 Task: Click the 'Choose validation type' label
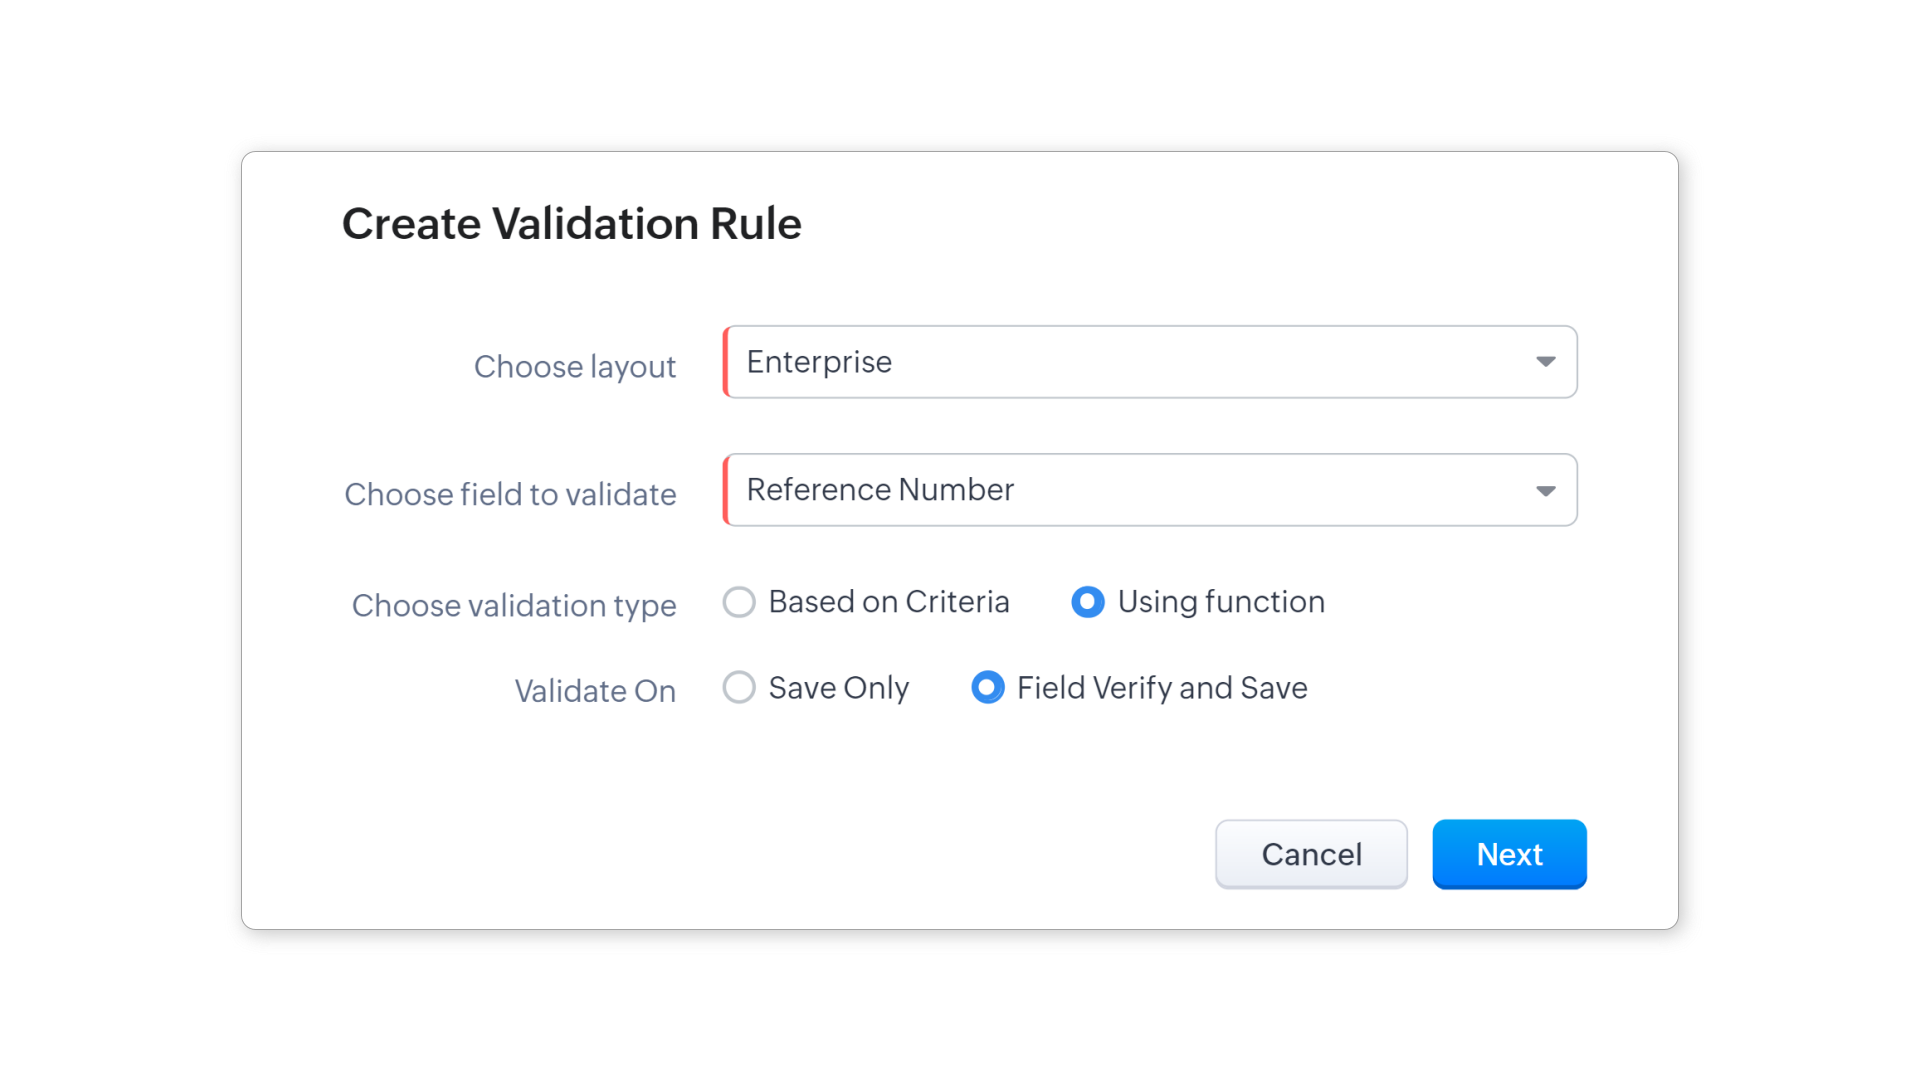[x=514, y=606]
